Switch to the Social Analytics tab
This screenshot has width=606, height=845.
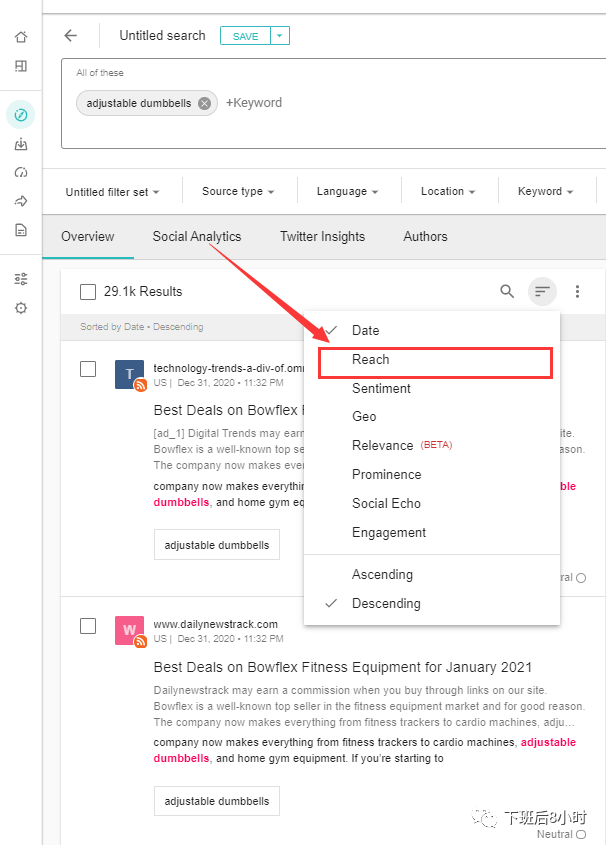point(197,237)
